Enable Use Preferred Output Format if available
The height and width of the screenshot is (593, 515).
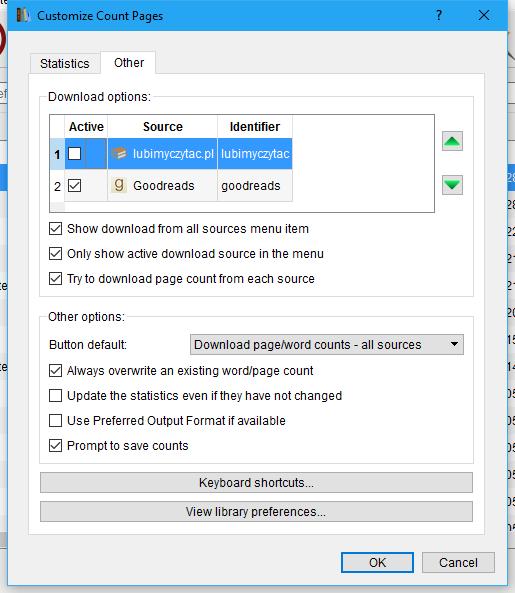[56, 421]
